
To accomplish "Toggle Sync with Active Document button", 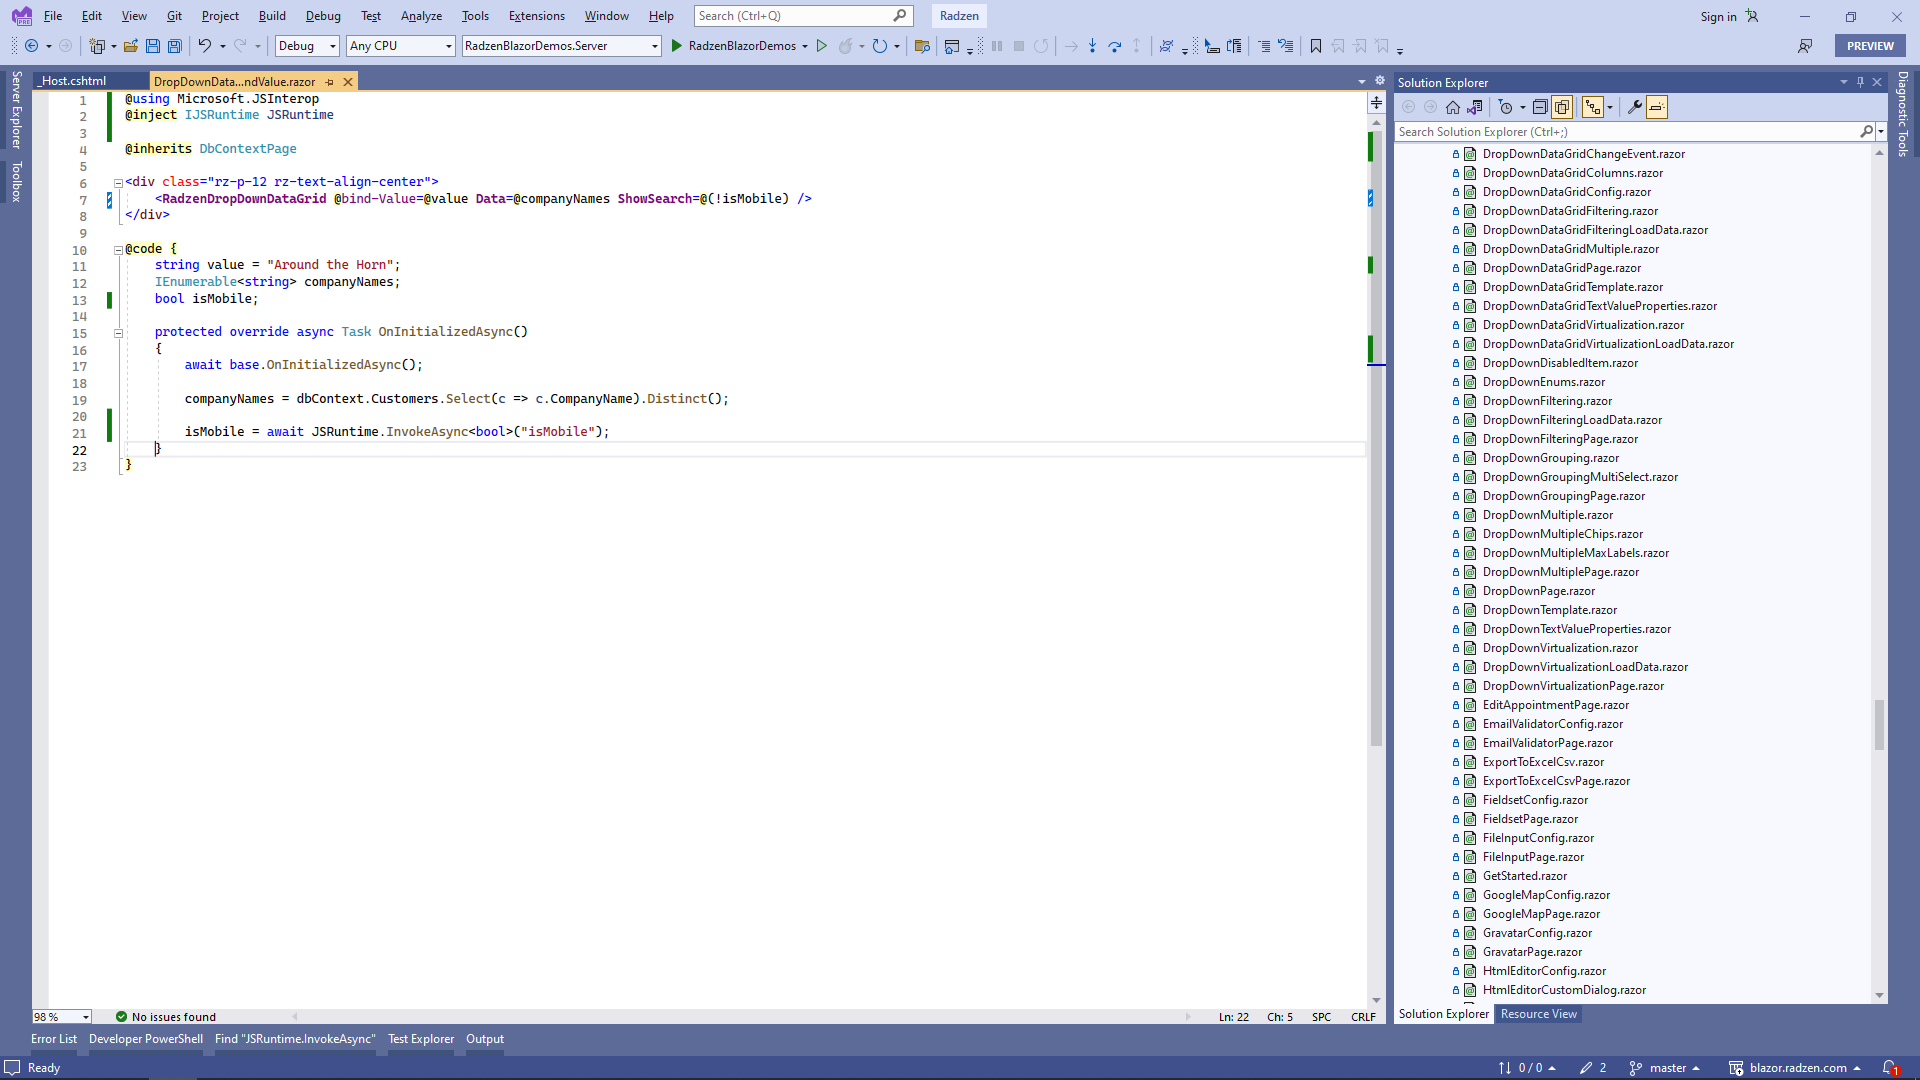I will [1593, 107].
